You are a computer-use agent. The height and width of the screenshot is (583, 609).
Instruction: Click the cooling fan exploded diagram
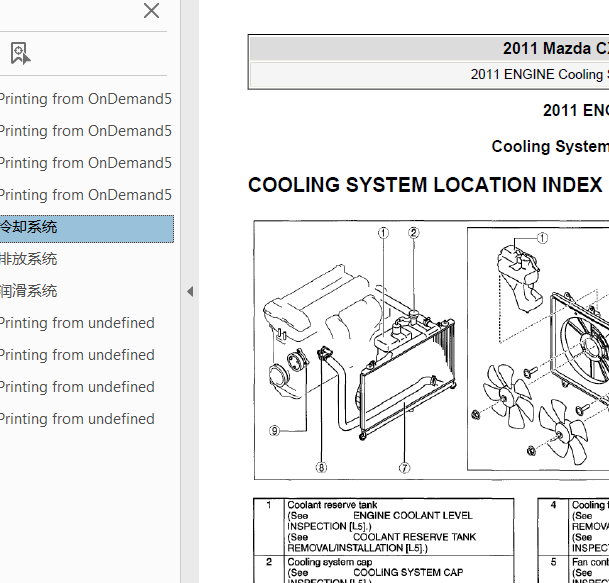tap(538, 349)
